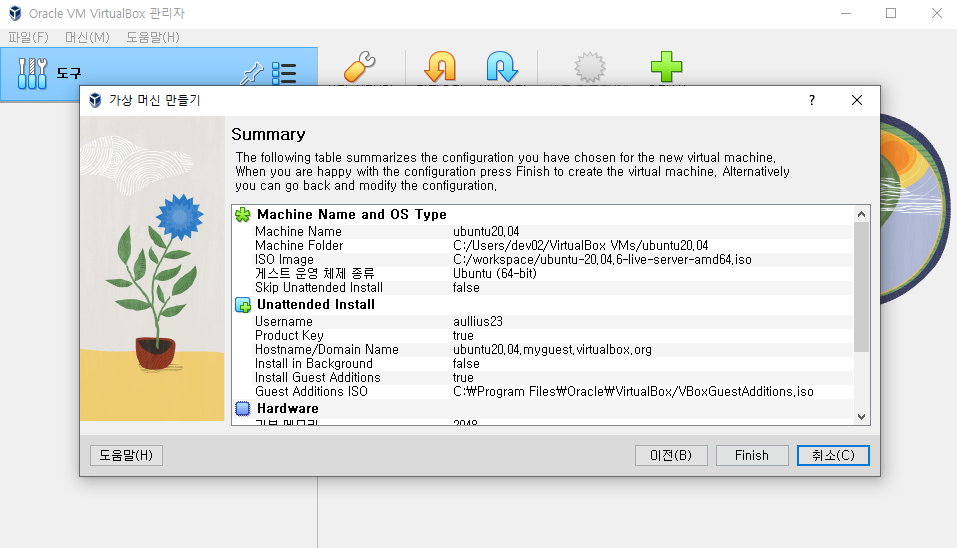Screen dimensions: 957x548
Task: Click the Summary heading text
Action: click(268, 134)
